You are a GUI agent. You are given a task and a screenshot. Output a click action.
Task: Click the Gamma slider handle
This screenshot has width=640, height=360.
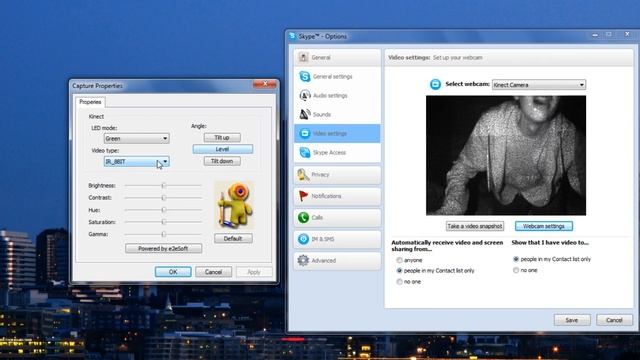tap(164, 234)
